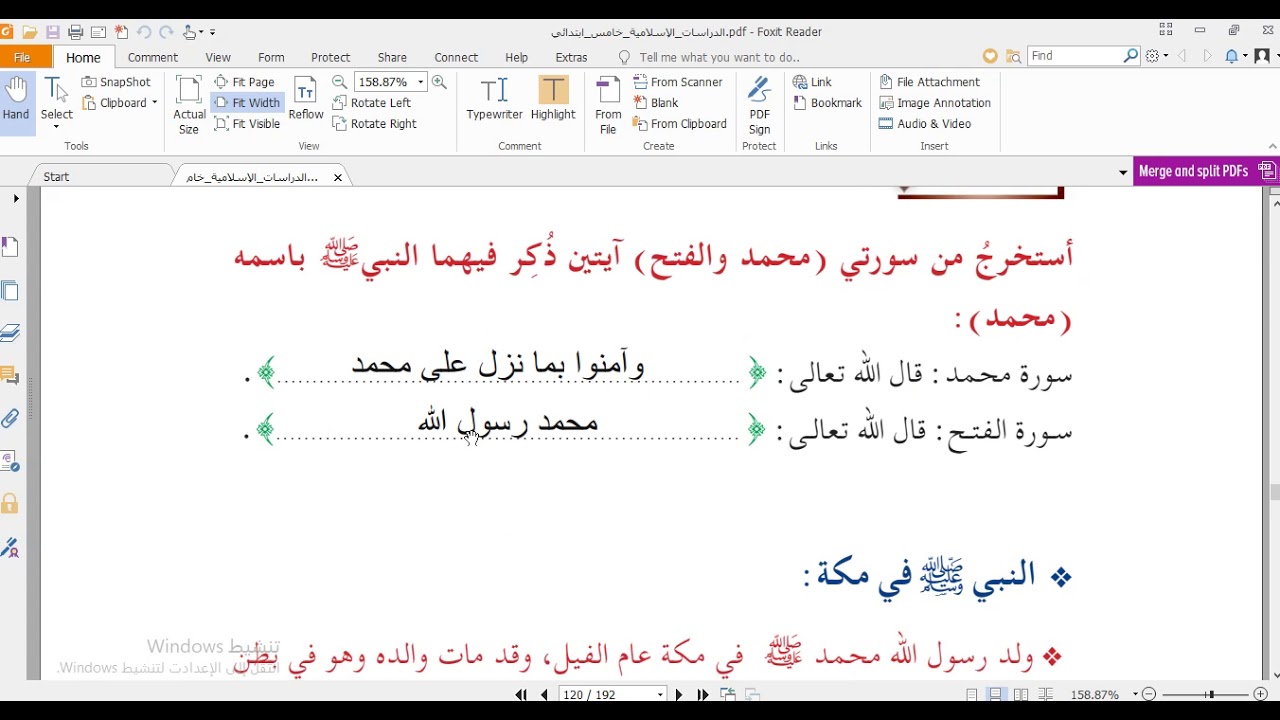Open the notification bell dropdown
The width and height of the screenshot is (1280, 720).
click(1235, 56)
